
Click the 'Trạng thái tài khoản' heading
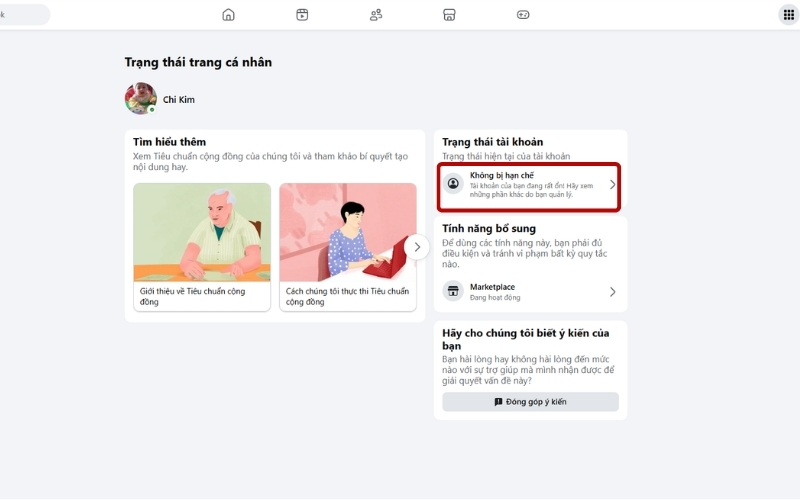click(x=492, y=142)
